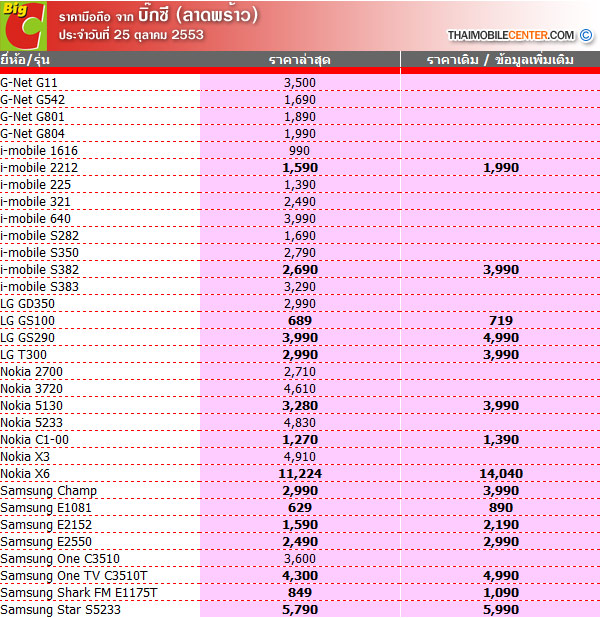Click the 2,190 original price for Samsung E2152

click(501, 525)
